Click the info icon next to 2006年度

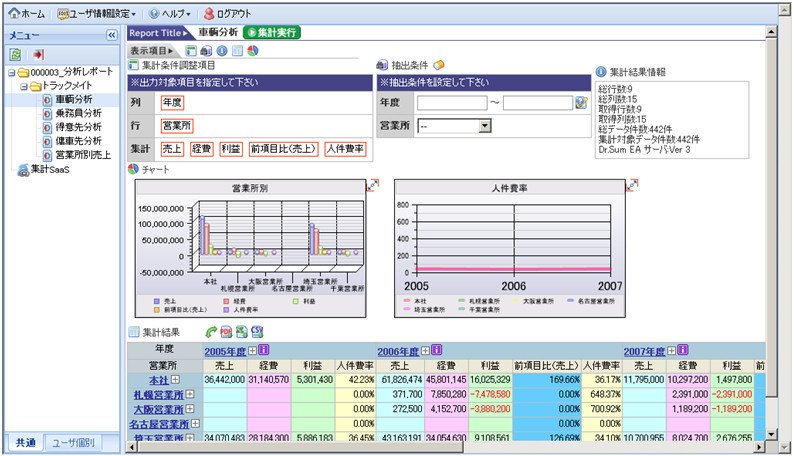[437, 350]
